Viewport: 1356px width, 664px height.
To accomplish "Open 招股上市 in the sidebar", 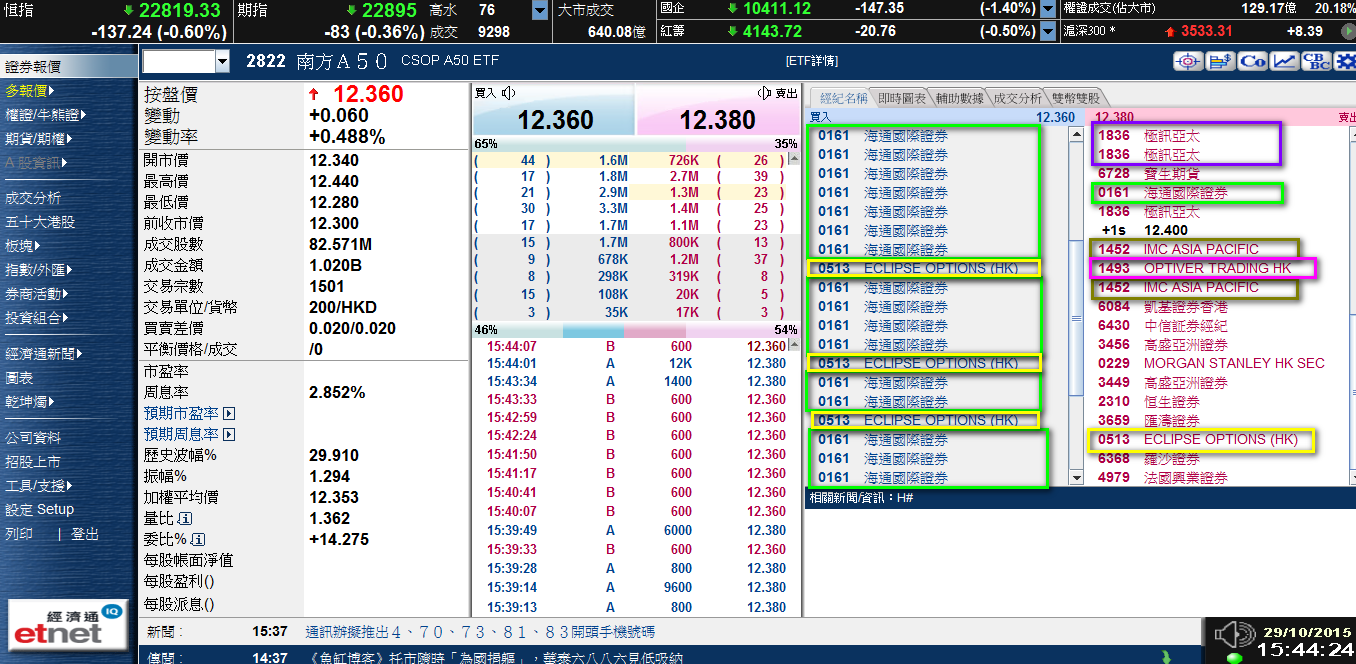I will [33, 462].
